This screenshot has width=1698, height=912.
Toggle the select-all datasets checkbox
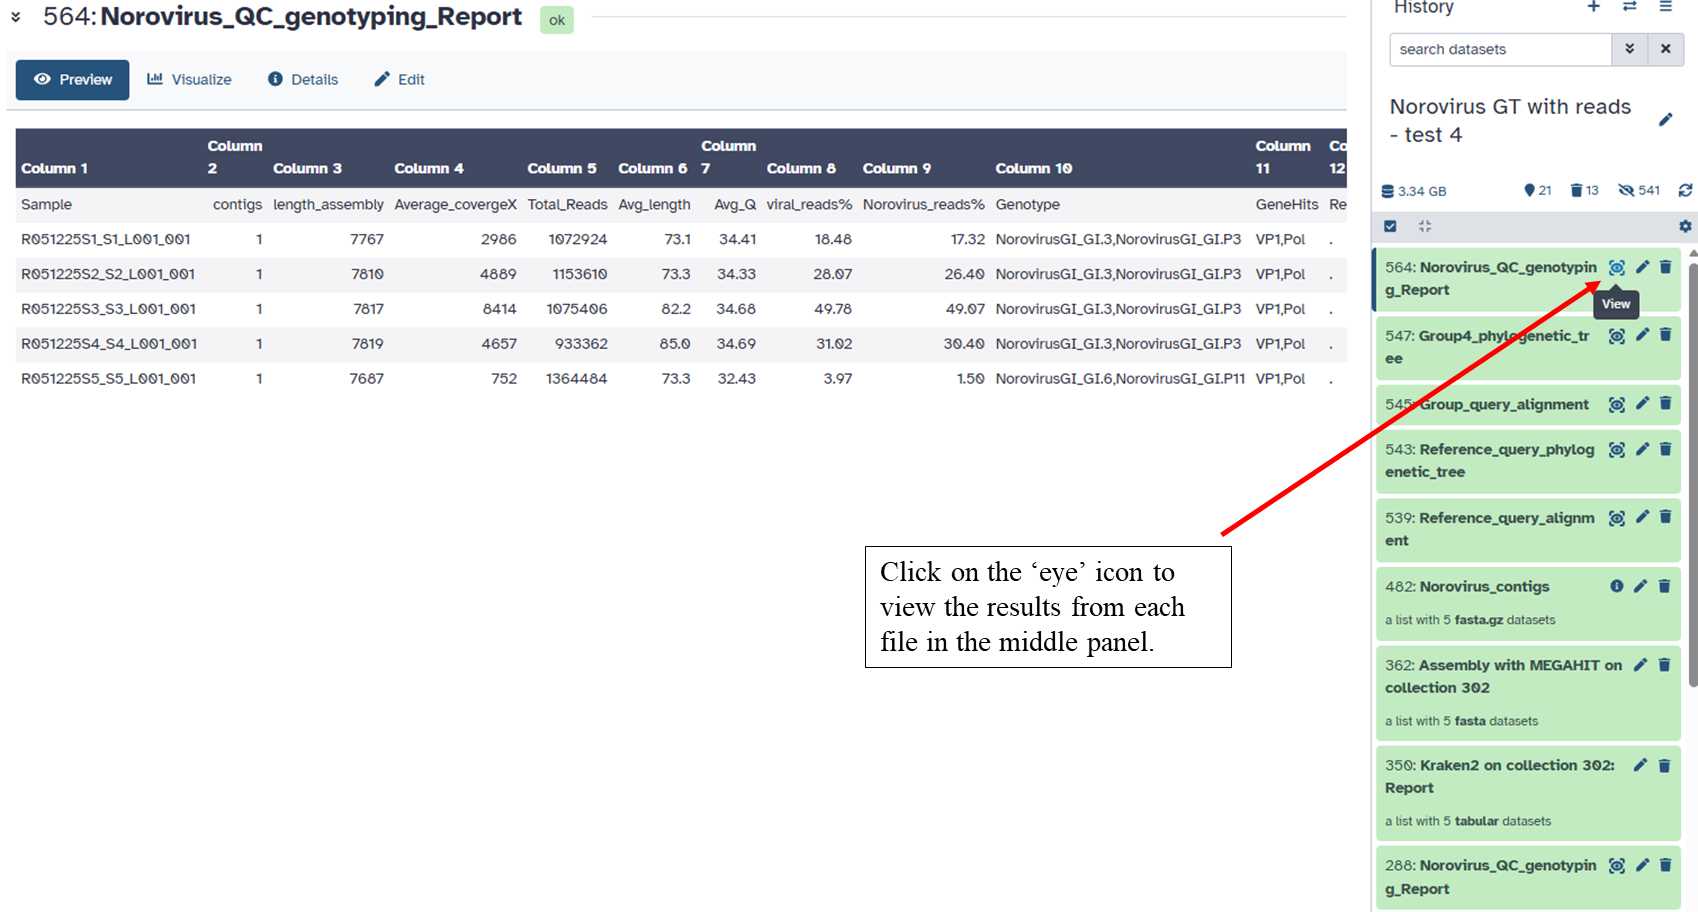[1390, 226]
